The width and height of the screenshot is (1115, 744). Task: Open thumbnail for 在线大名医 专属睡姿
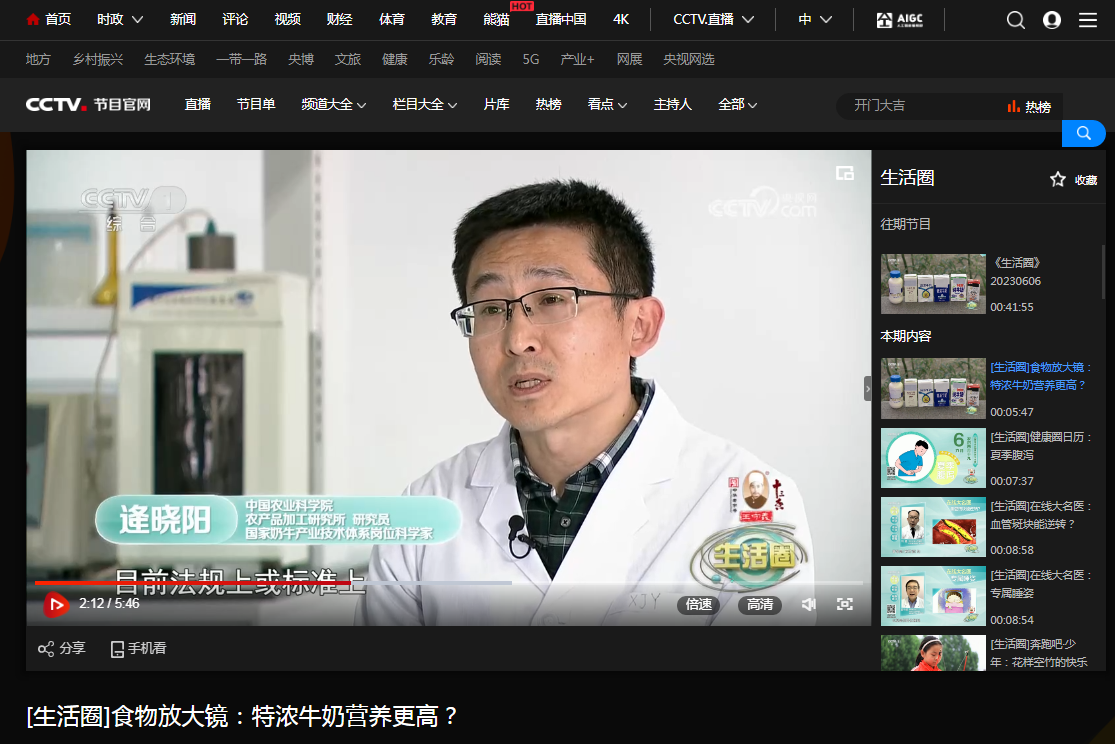933,596
